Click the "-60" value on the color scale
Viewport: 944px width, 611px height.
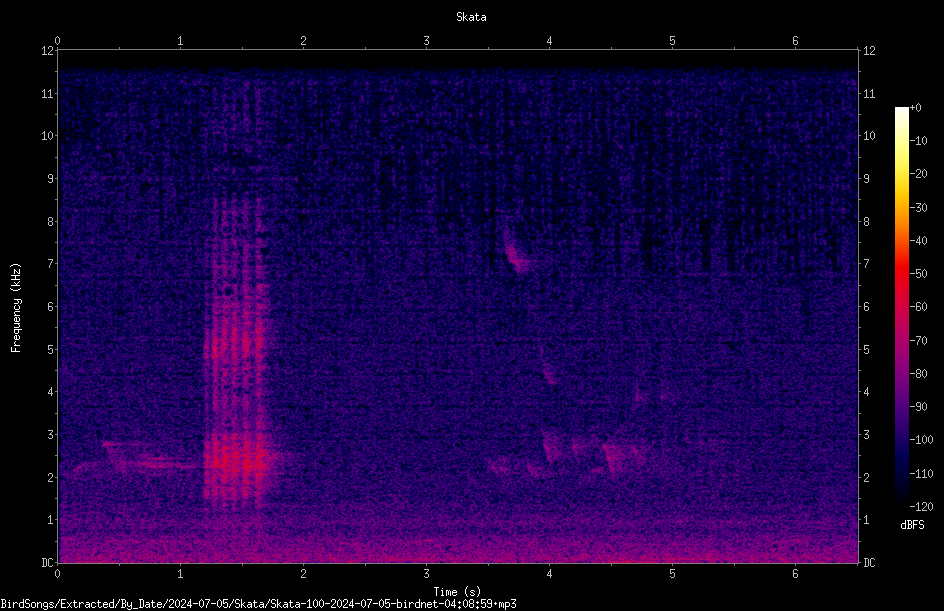click(x=918, y=307)
